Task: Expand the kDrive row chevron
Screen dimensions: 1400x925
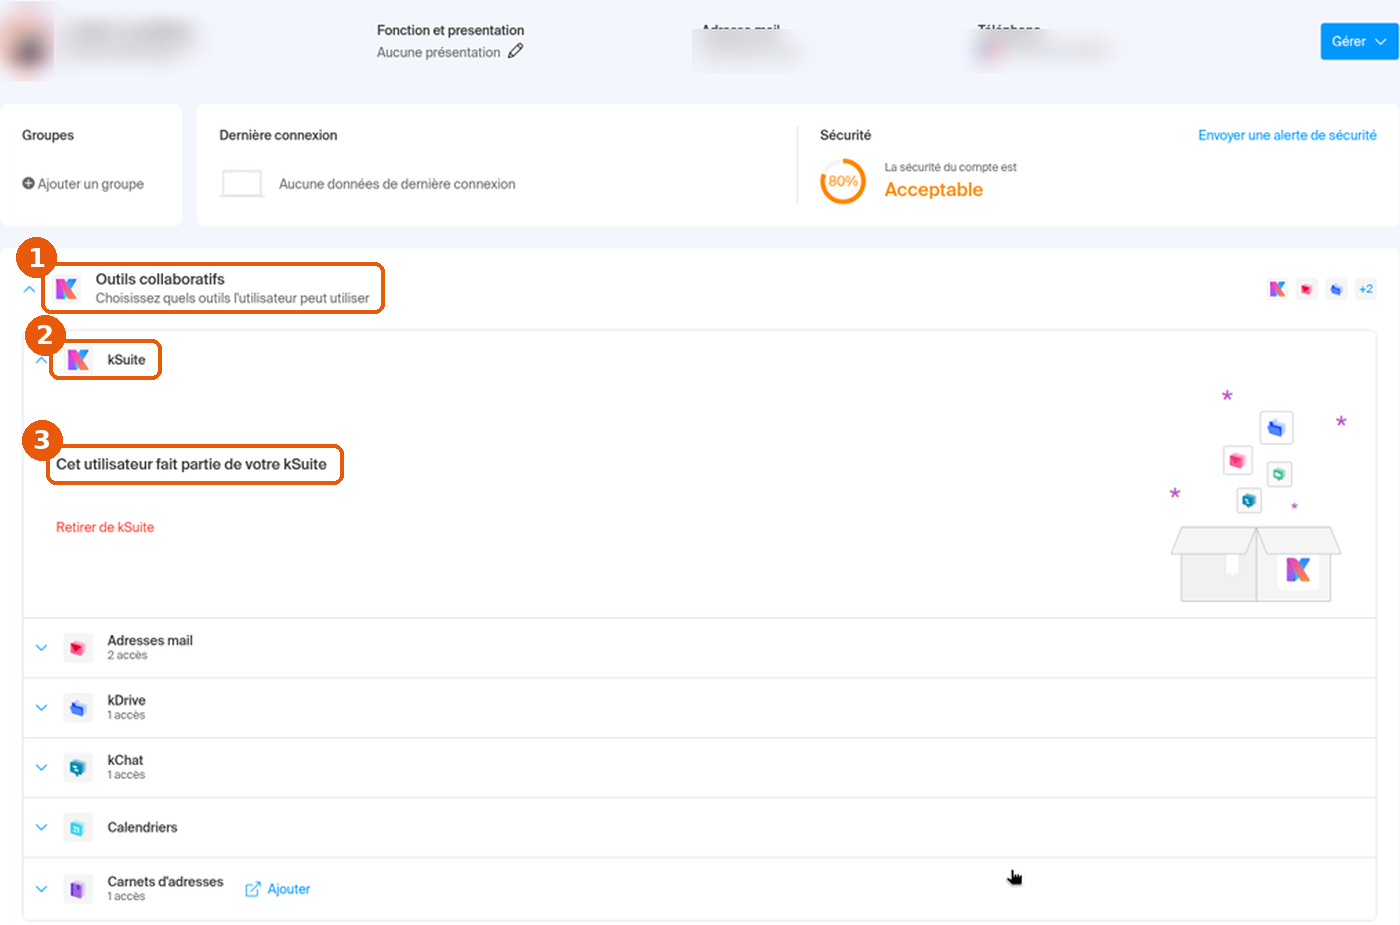Action: [41, 708]
